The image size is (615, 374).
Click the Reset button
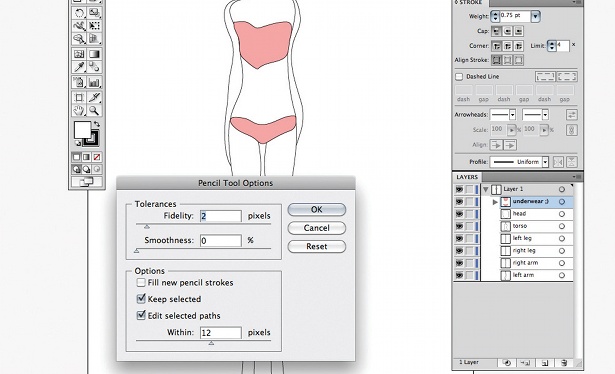click(317, 246)
